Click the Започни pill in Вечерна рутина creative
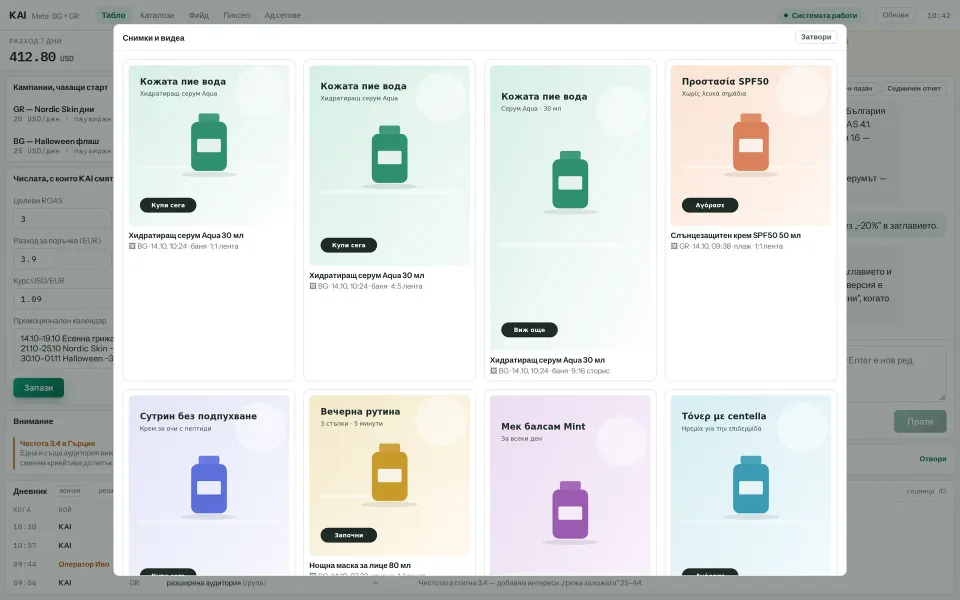 348,535
